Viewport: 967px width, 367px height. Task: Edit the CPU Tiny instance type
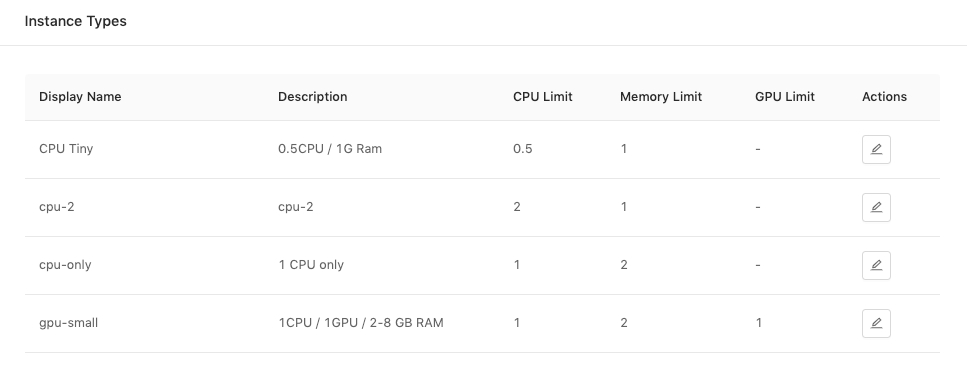876,149
